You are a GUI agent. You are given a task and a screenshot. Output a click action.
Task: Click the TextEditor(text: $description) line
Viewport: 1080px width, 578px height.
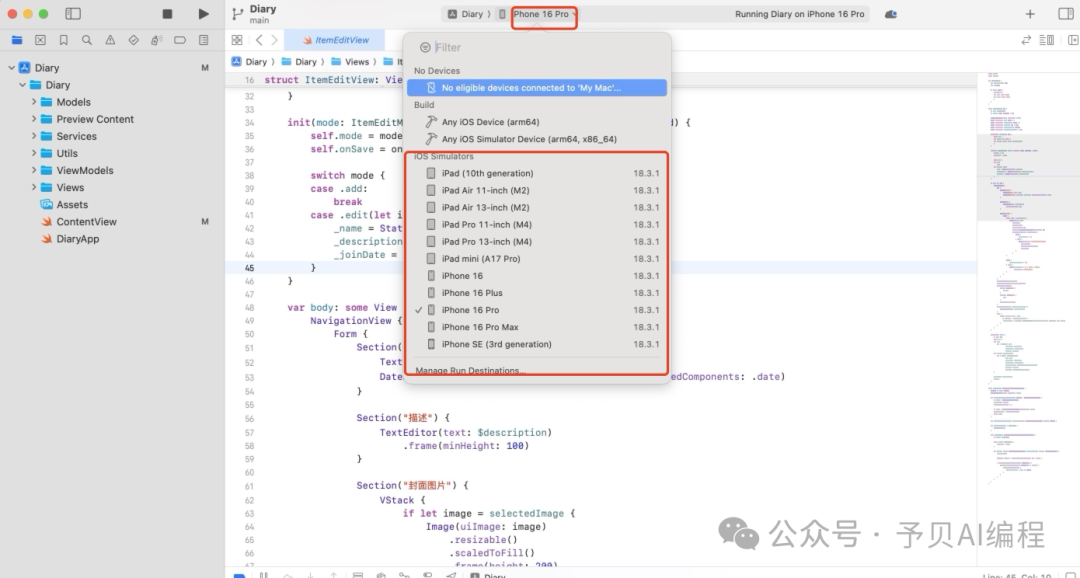click(x=465, y=433)
